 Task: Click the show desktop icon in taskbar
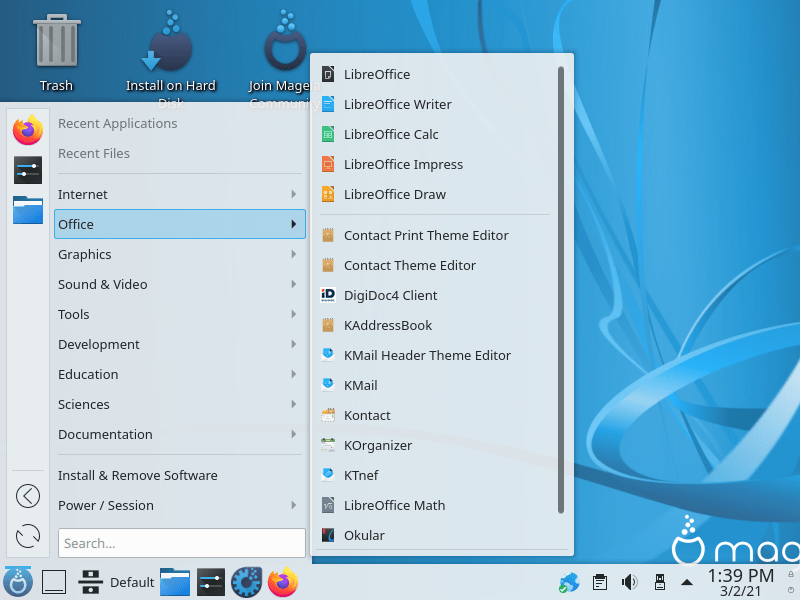(54, 582)
